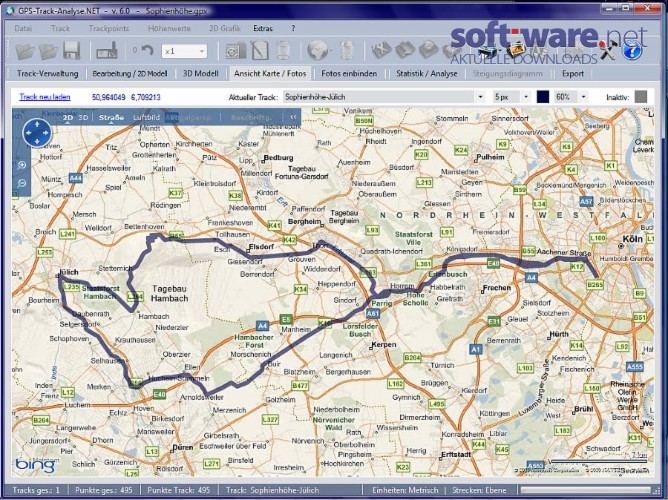Open the ? help menu
The height and width of the screenshot is (500, 668).
(293, 29)
